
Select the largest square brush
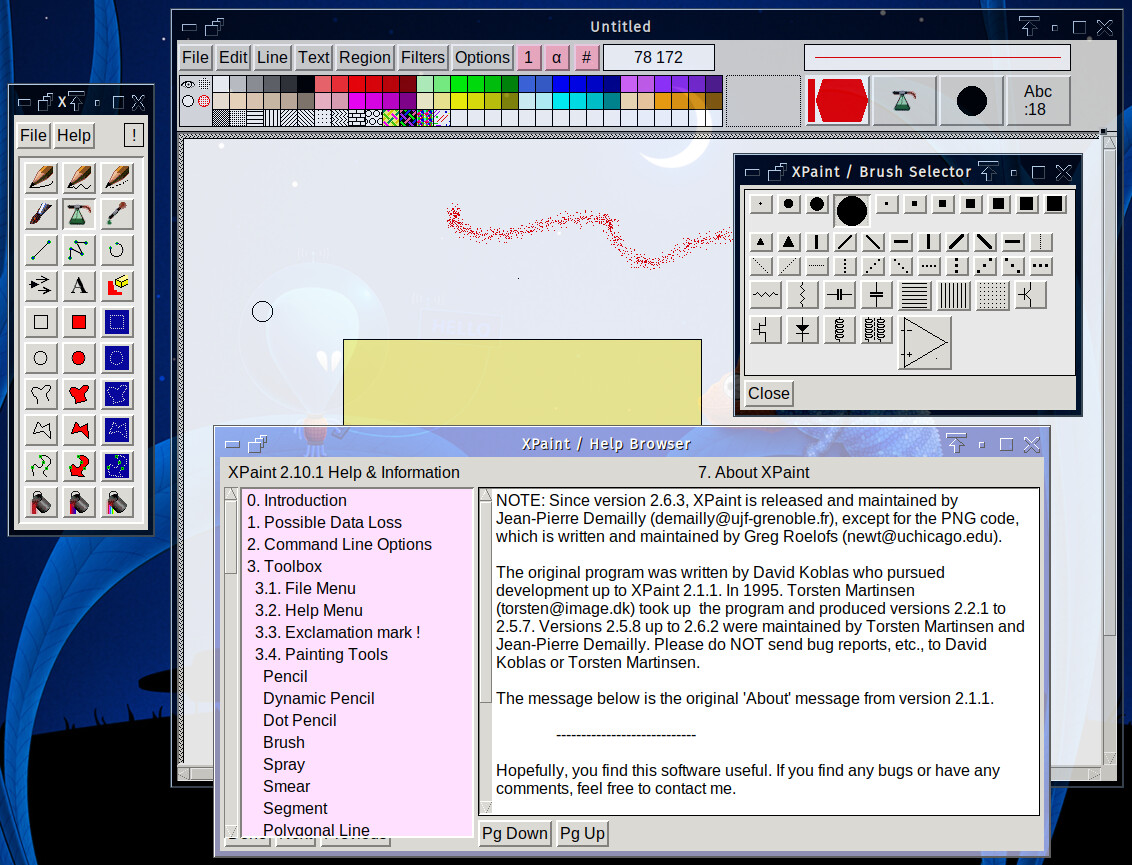(x=1054, y=204)
